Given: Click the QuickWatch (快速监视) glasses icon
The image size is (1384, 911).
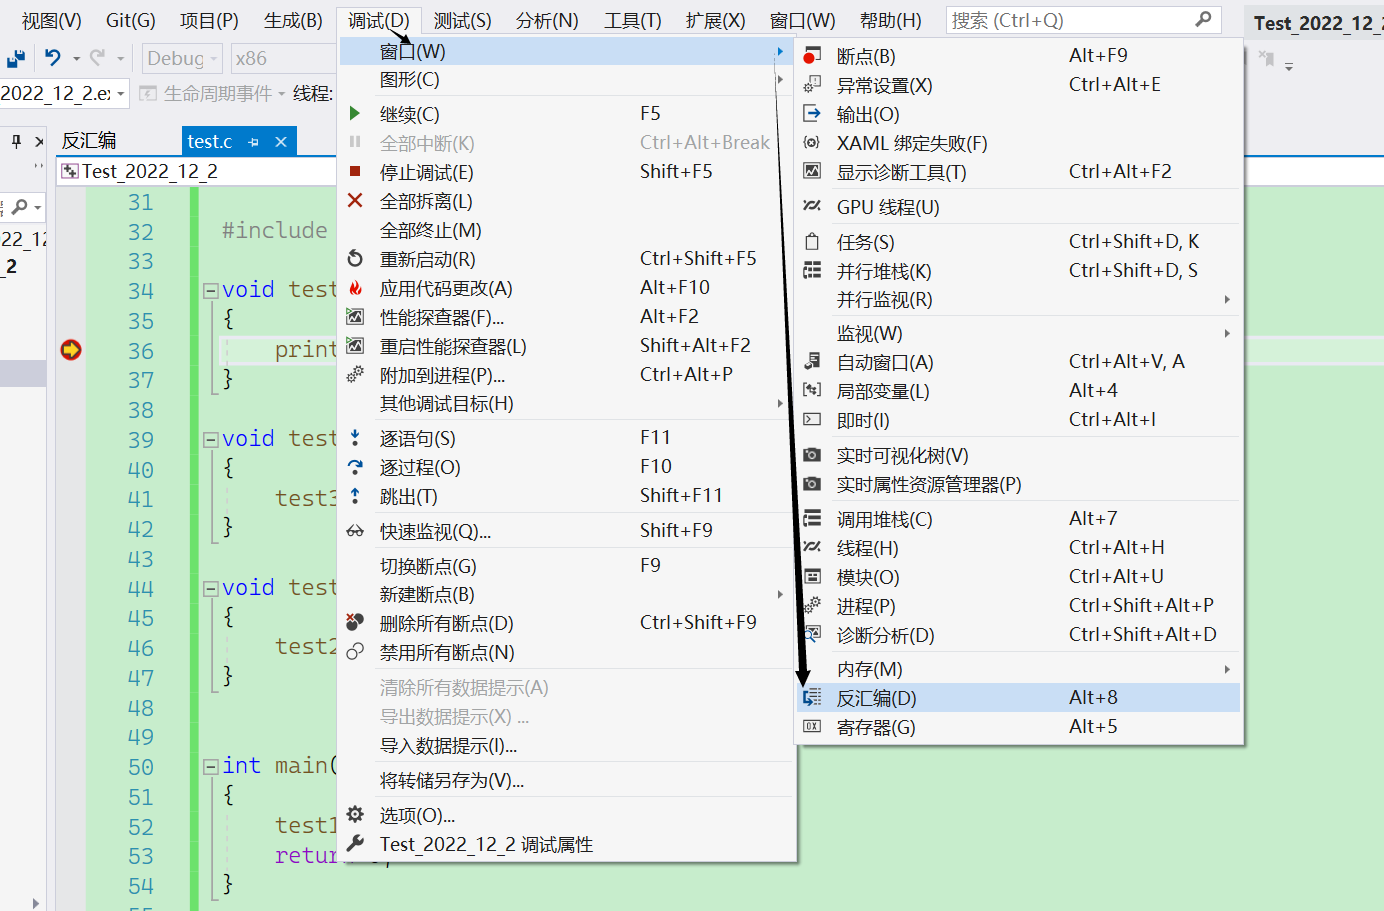Looking at the screenshot, I should click(355, 531).
